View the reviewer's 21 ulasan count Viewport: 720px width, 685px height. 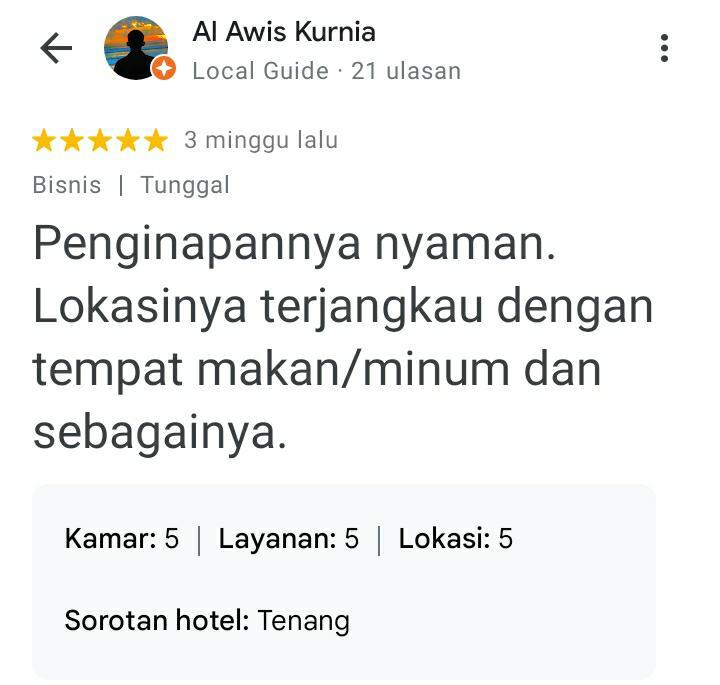point(406,71)
